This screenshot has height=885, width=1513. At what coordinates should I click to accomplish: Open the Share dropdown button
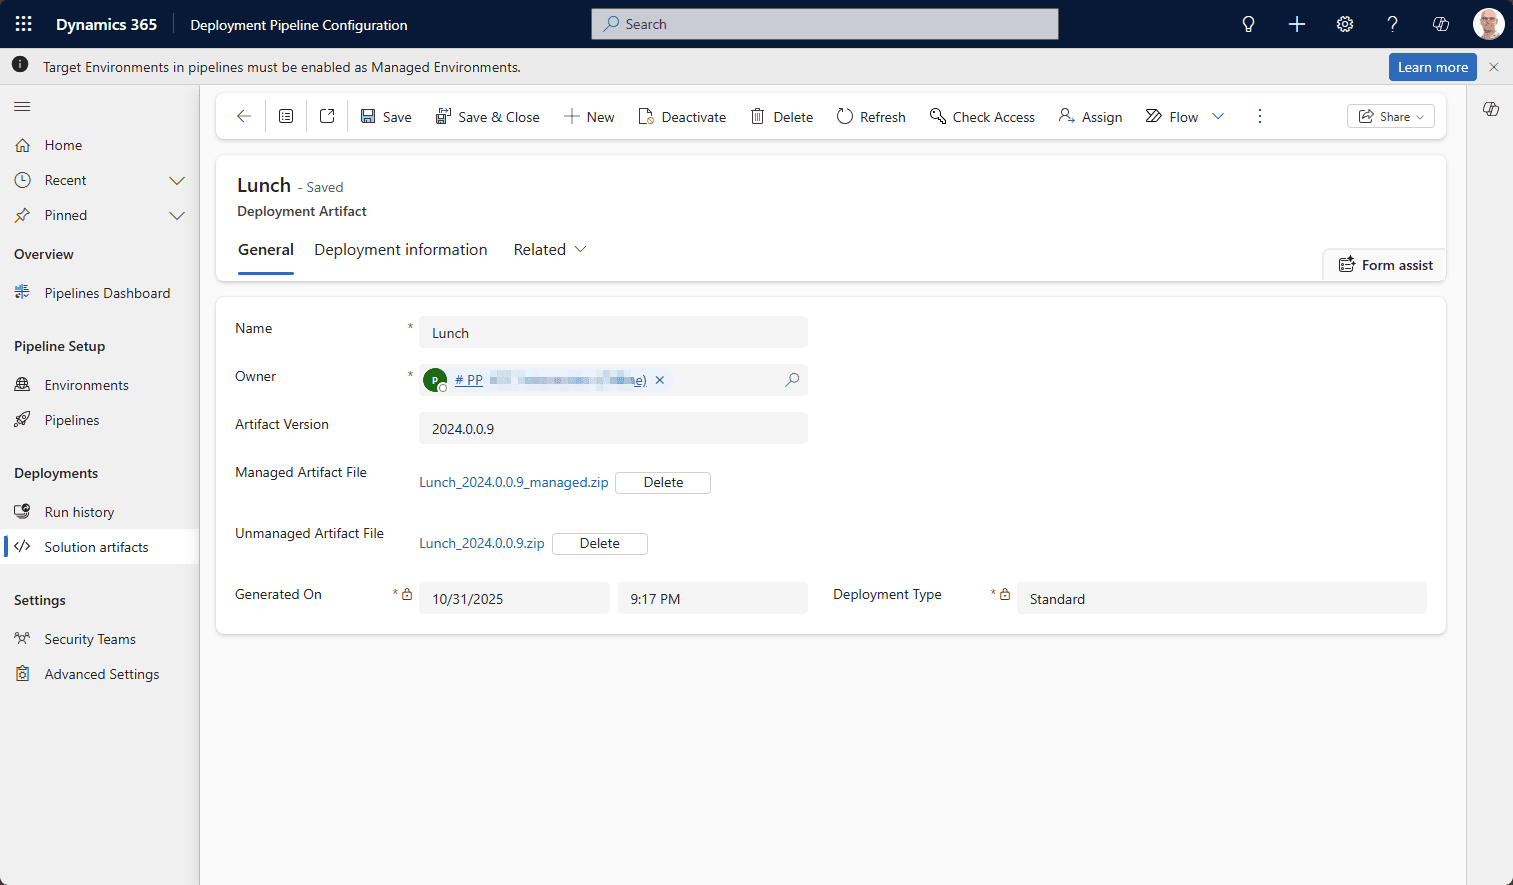(1391, 117)
